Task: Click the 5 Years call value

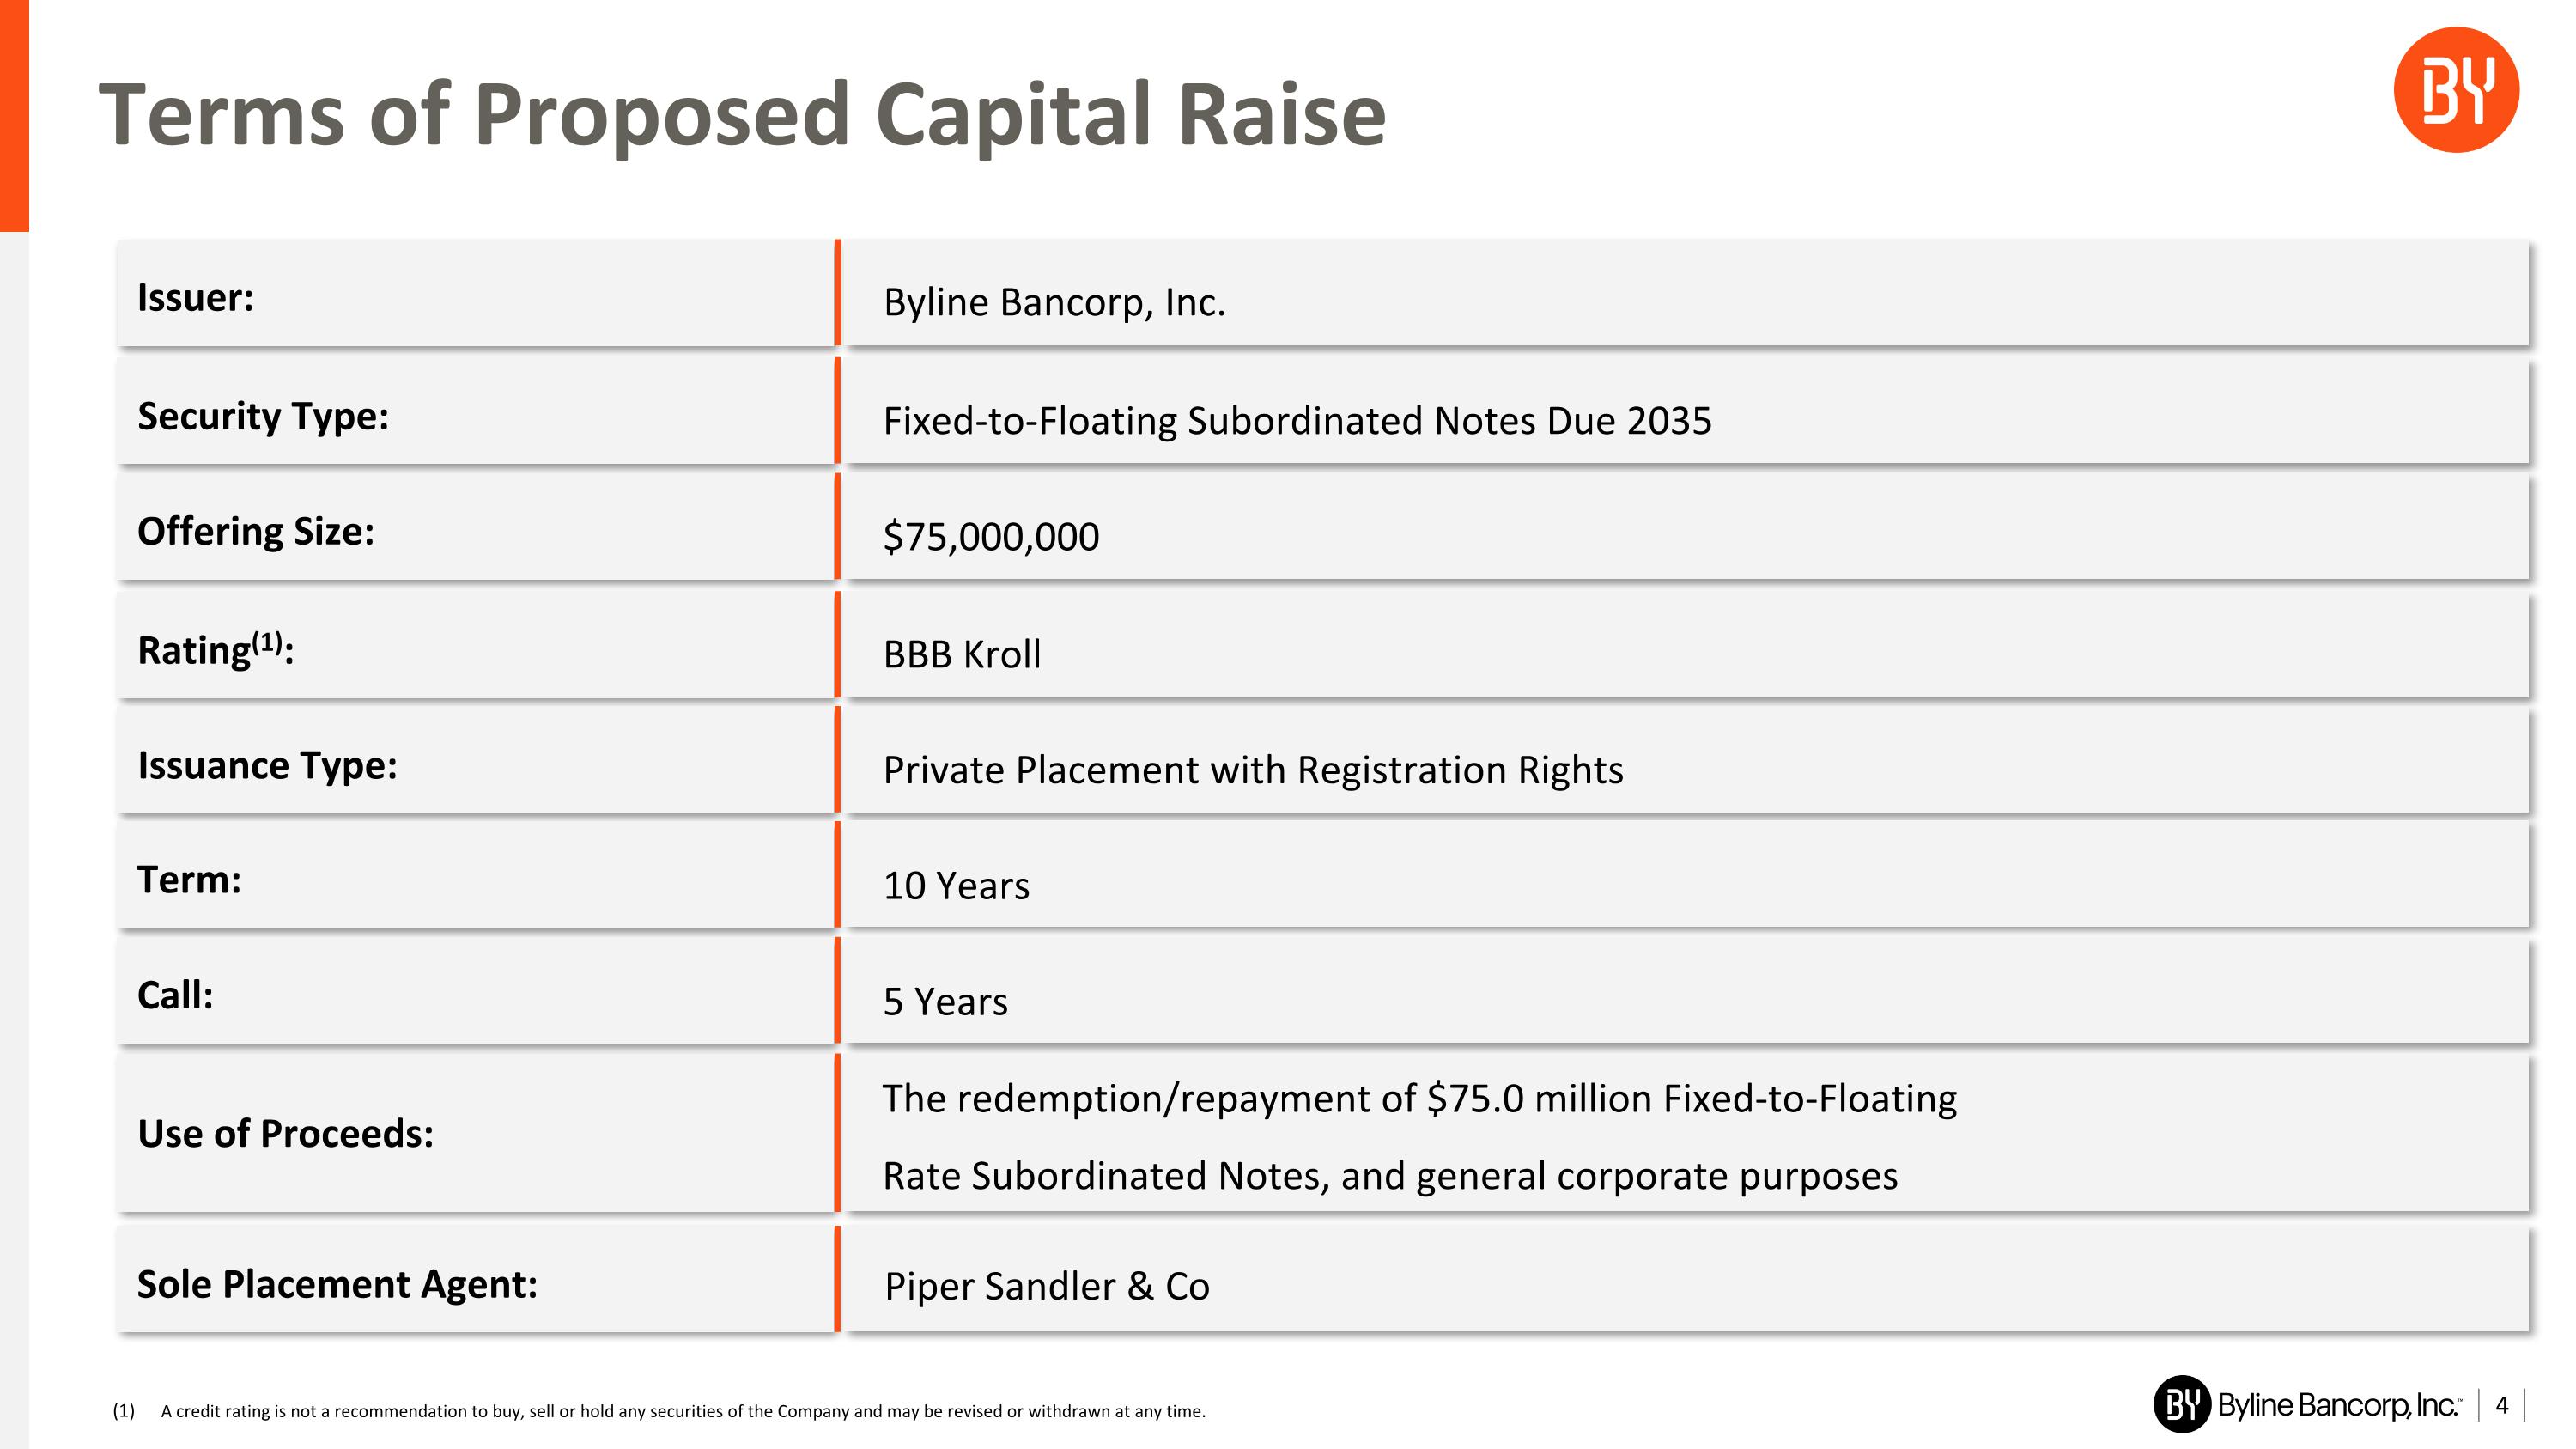Action: [945, 1002]
